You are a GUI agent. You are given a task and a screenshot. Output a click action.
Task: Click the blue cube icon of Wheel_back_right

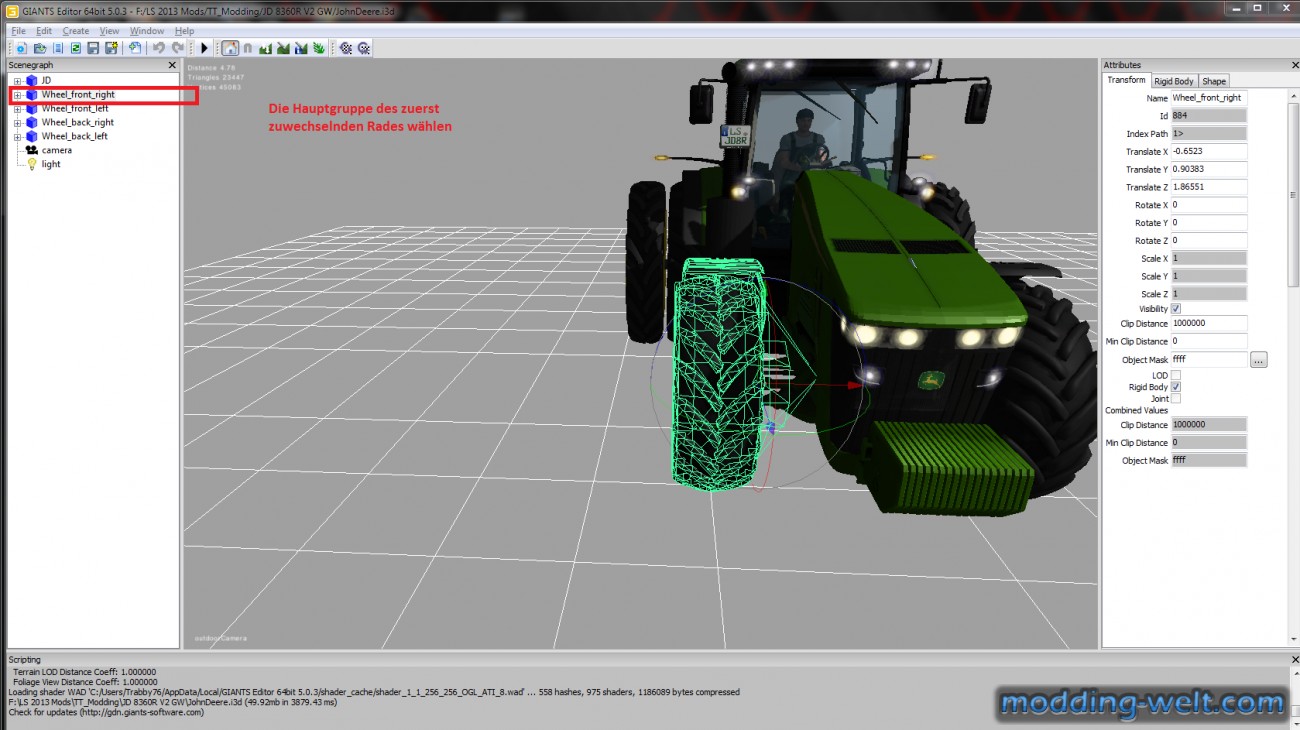31,122
